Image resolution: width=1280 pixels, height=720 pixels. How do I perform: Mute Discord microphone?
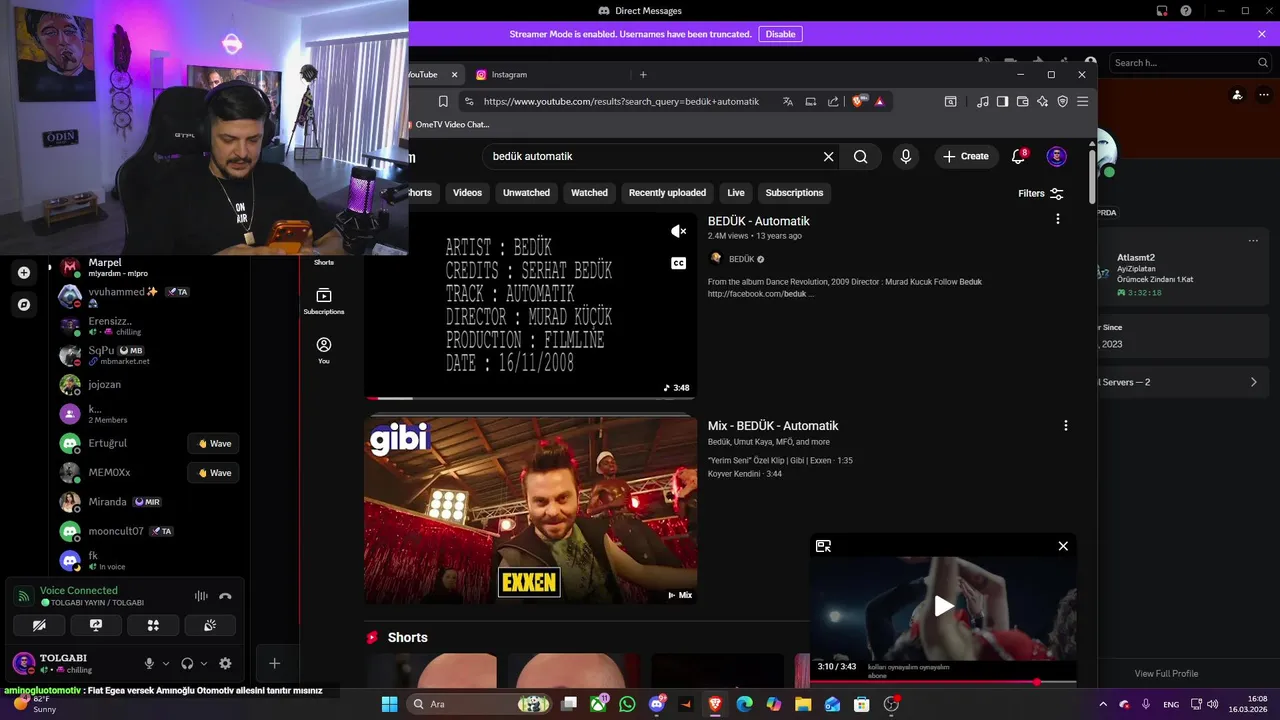[149, 663]
